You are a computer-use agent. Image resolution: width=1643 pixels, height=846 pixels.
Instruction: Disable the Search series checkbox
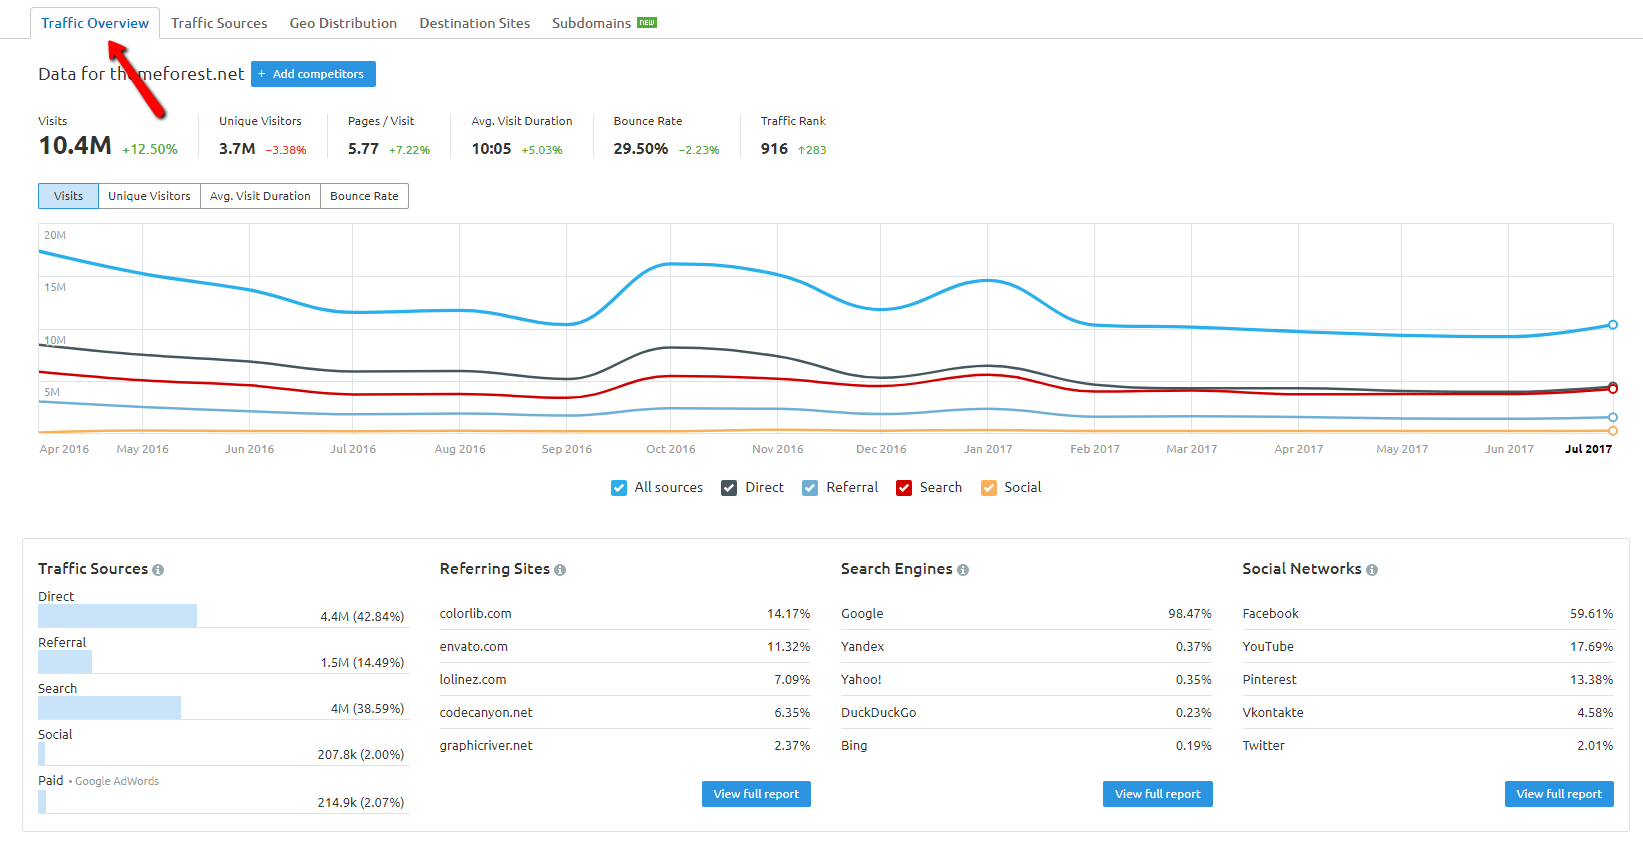(x=904, y=488)
